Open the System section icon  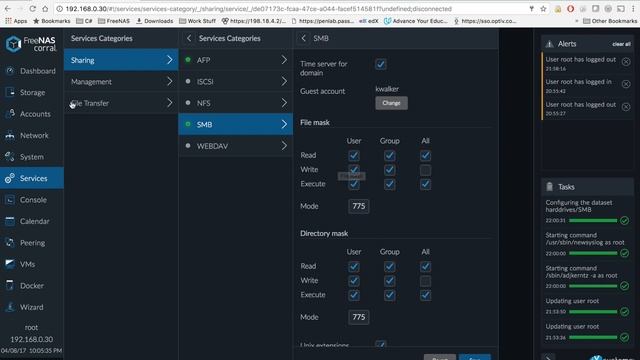(10, 157)
